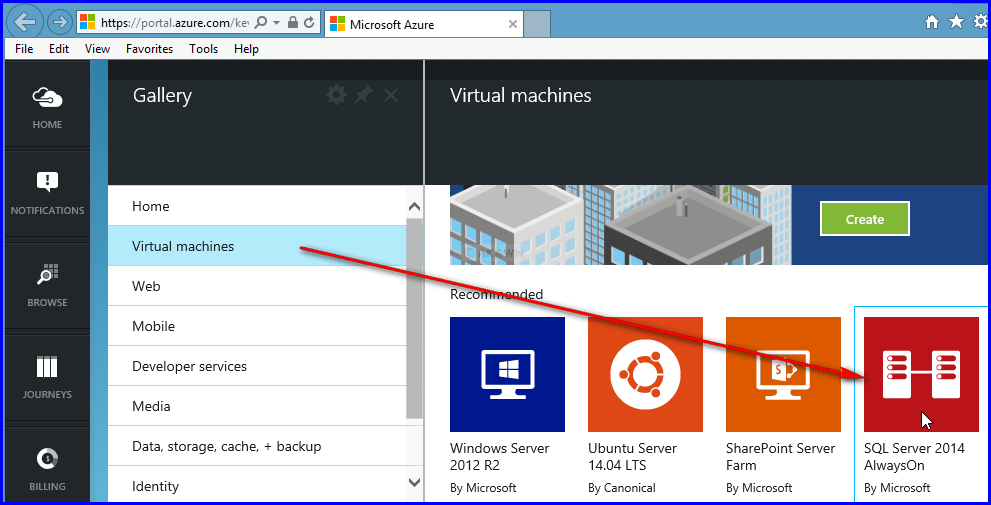Image resolution: width=991 pixels, height=505 pixels.
Task: Click the SharePoint Server Farm label
Action: 781,456
